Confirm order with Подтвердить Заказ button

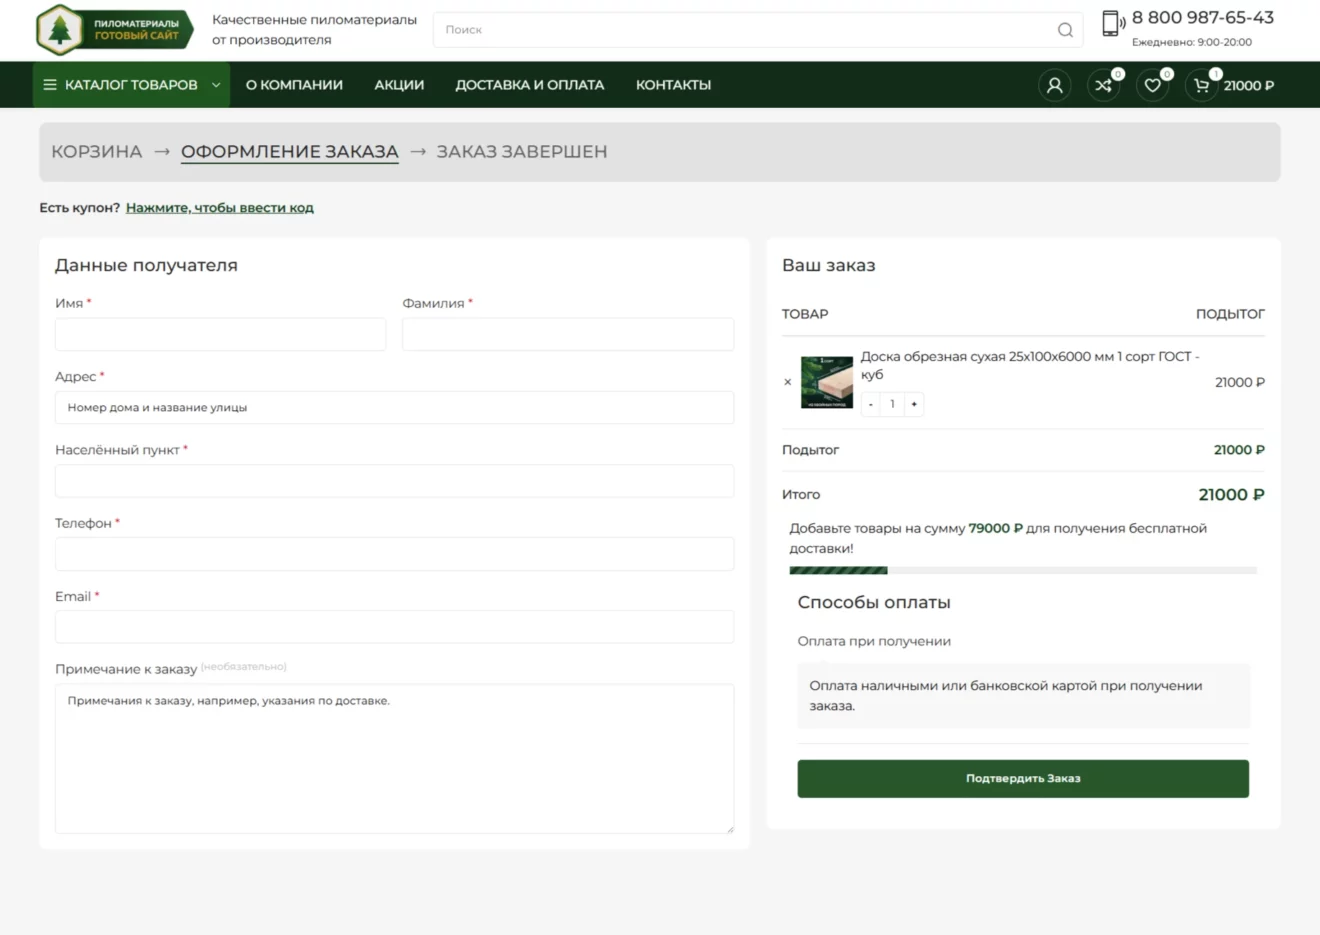point(1023,779)
